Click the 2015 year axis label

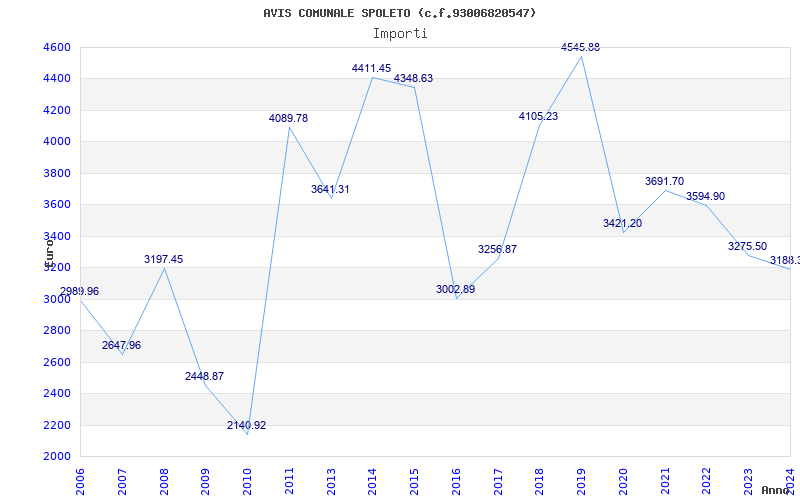point(414,482)
